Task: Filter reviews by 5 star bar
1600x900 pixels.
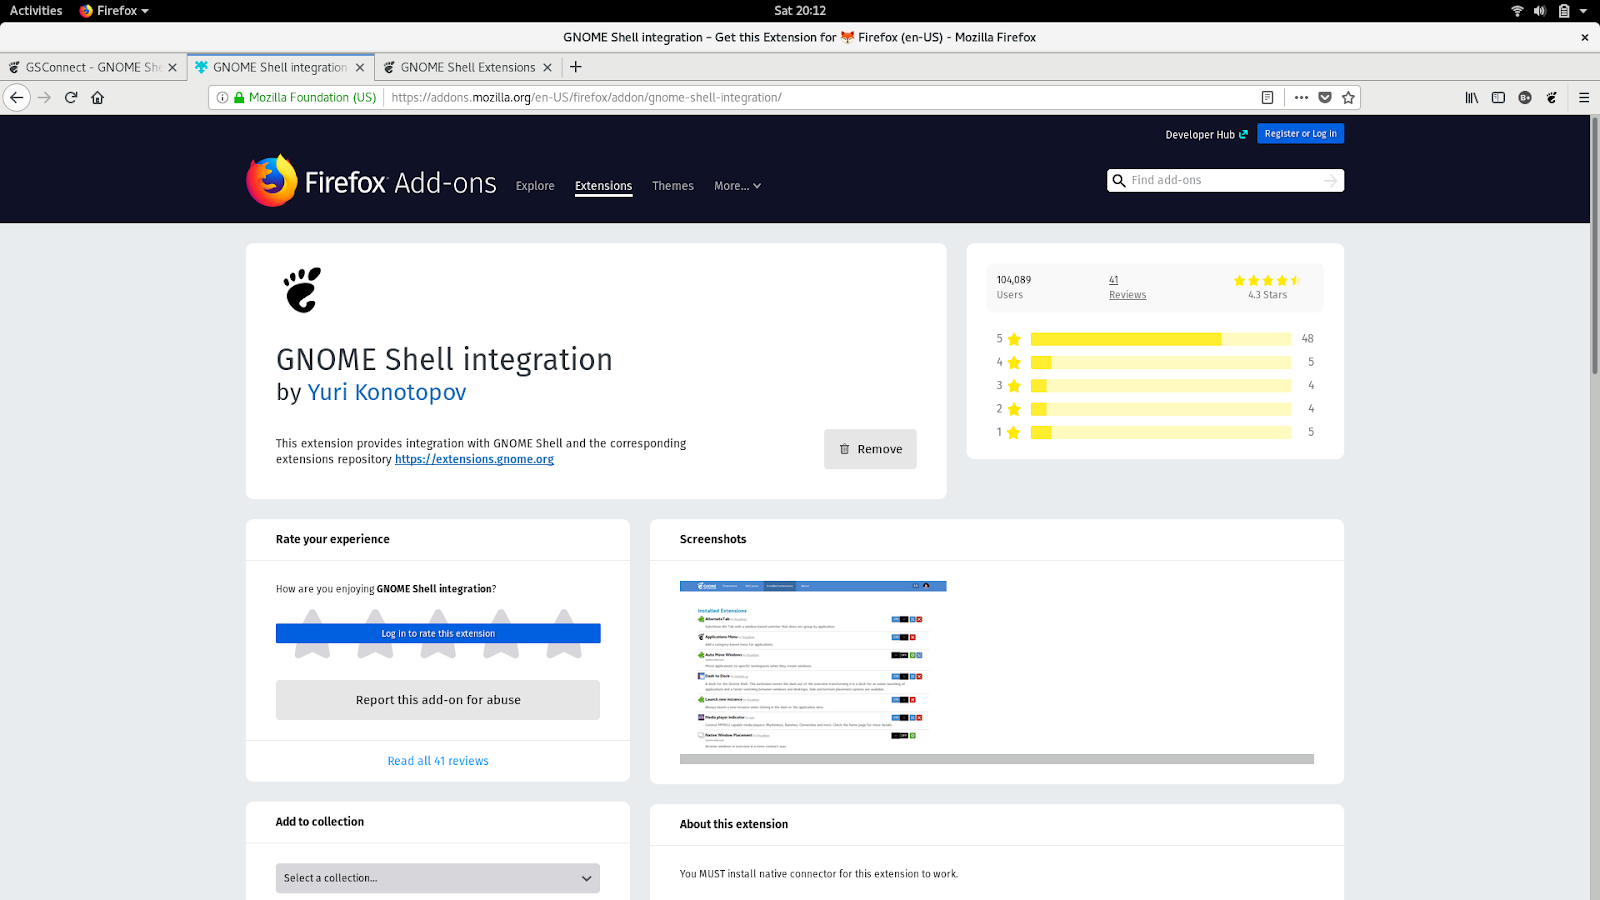Action: tap(1160, 339)
